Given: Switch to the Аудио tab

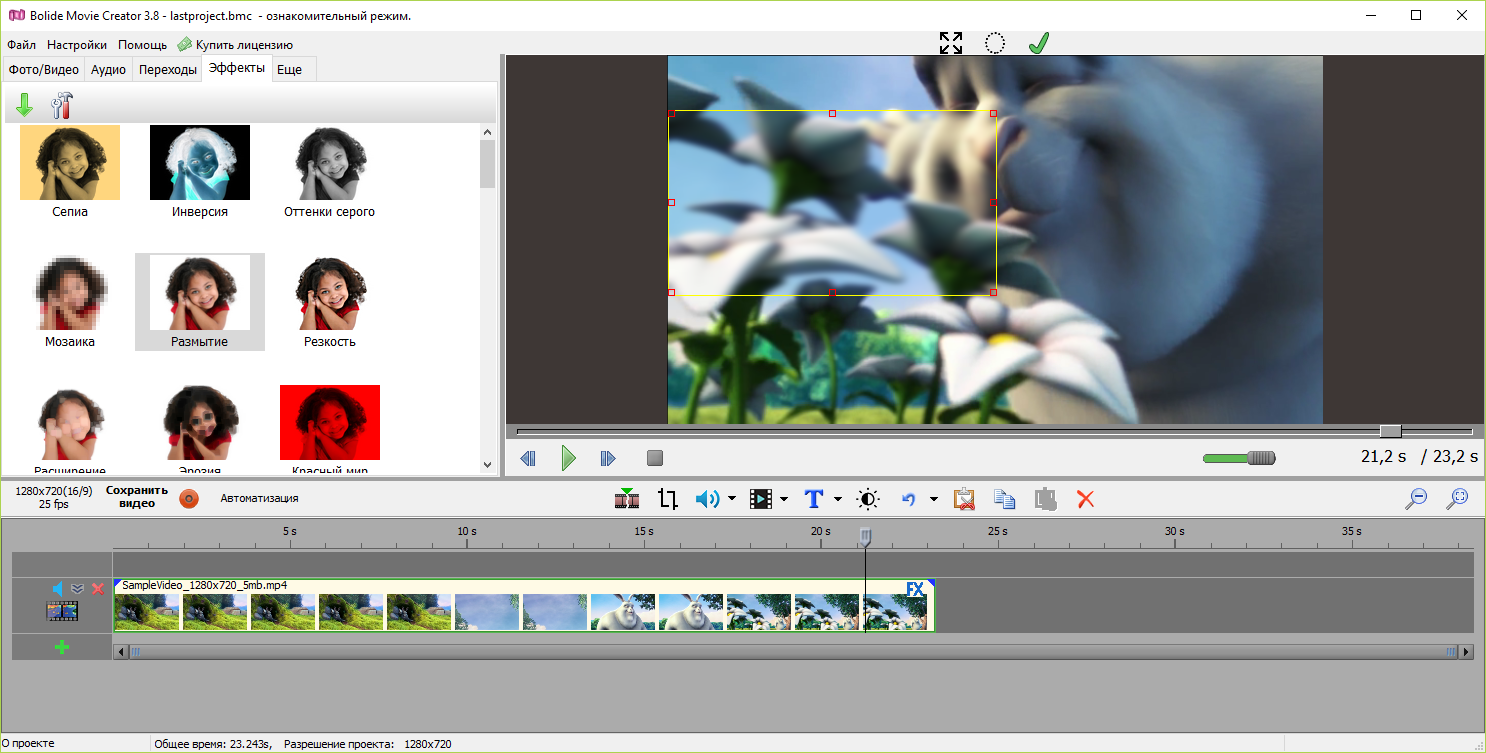Looking at the screenshot, I should 108,69.
